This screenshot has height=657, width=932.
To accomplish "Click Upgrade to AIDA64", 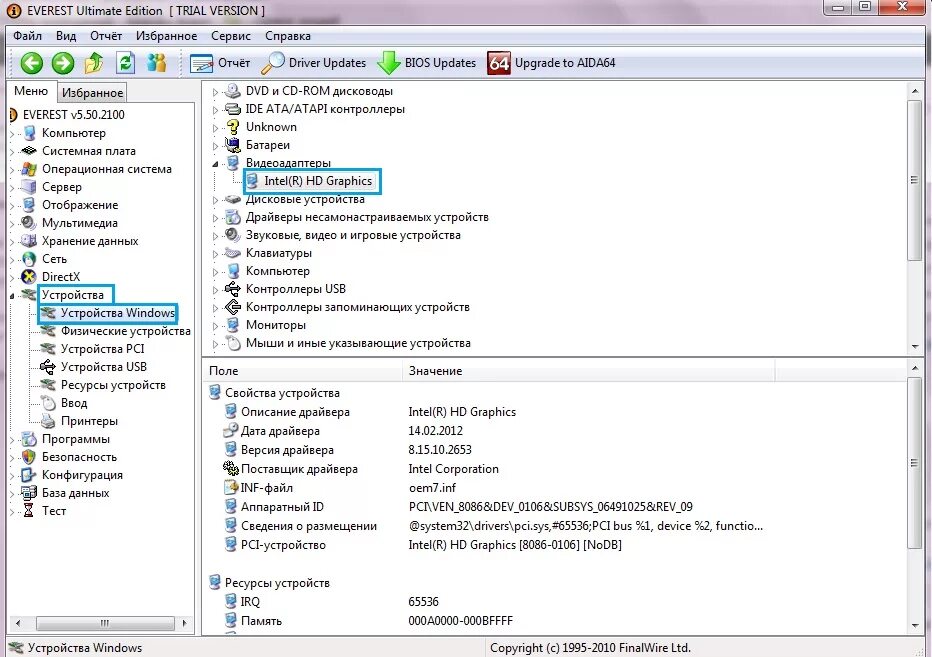I will point(551,62).
